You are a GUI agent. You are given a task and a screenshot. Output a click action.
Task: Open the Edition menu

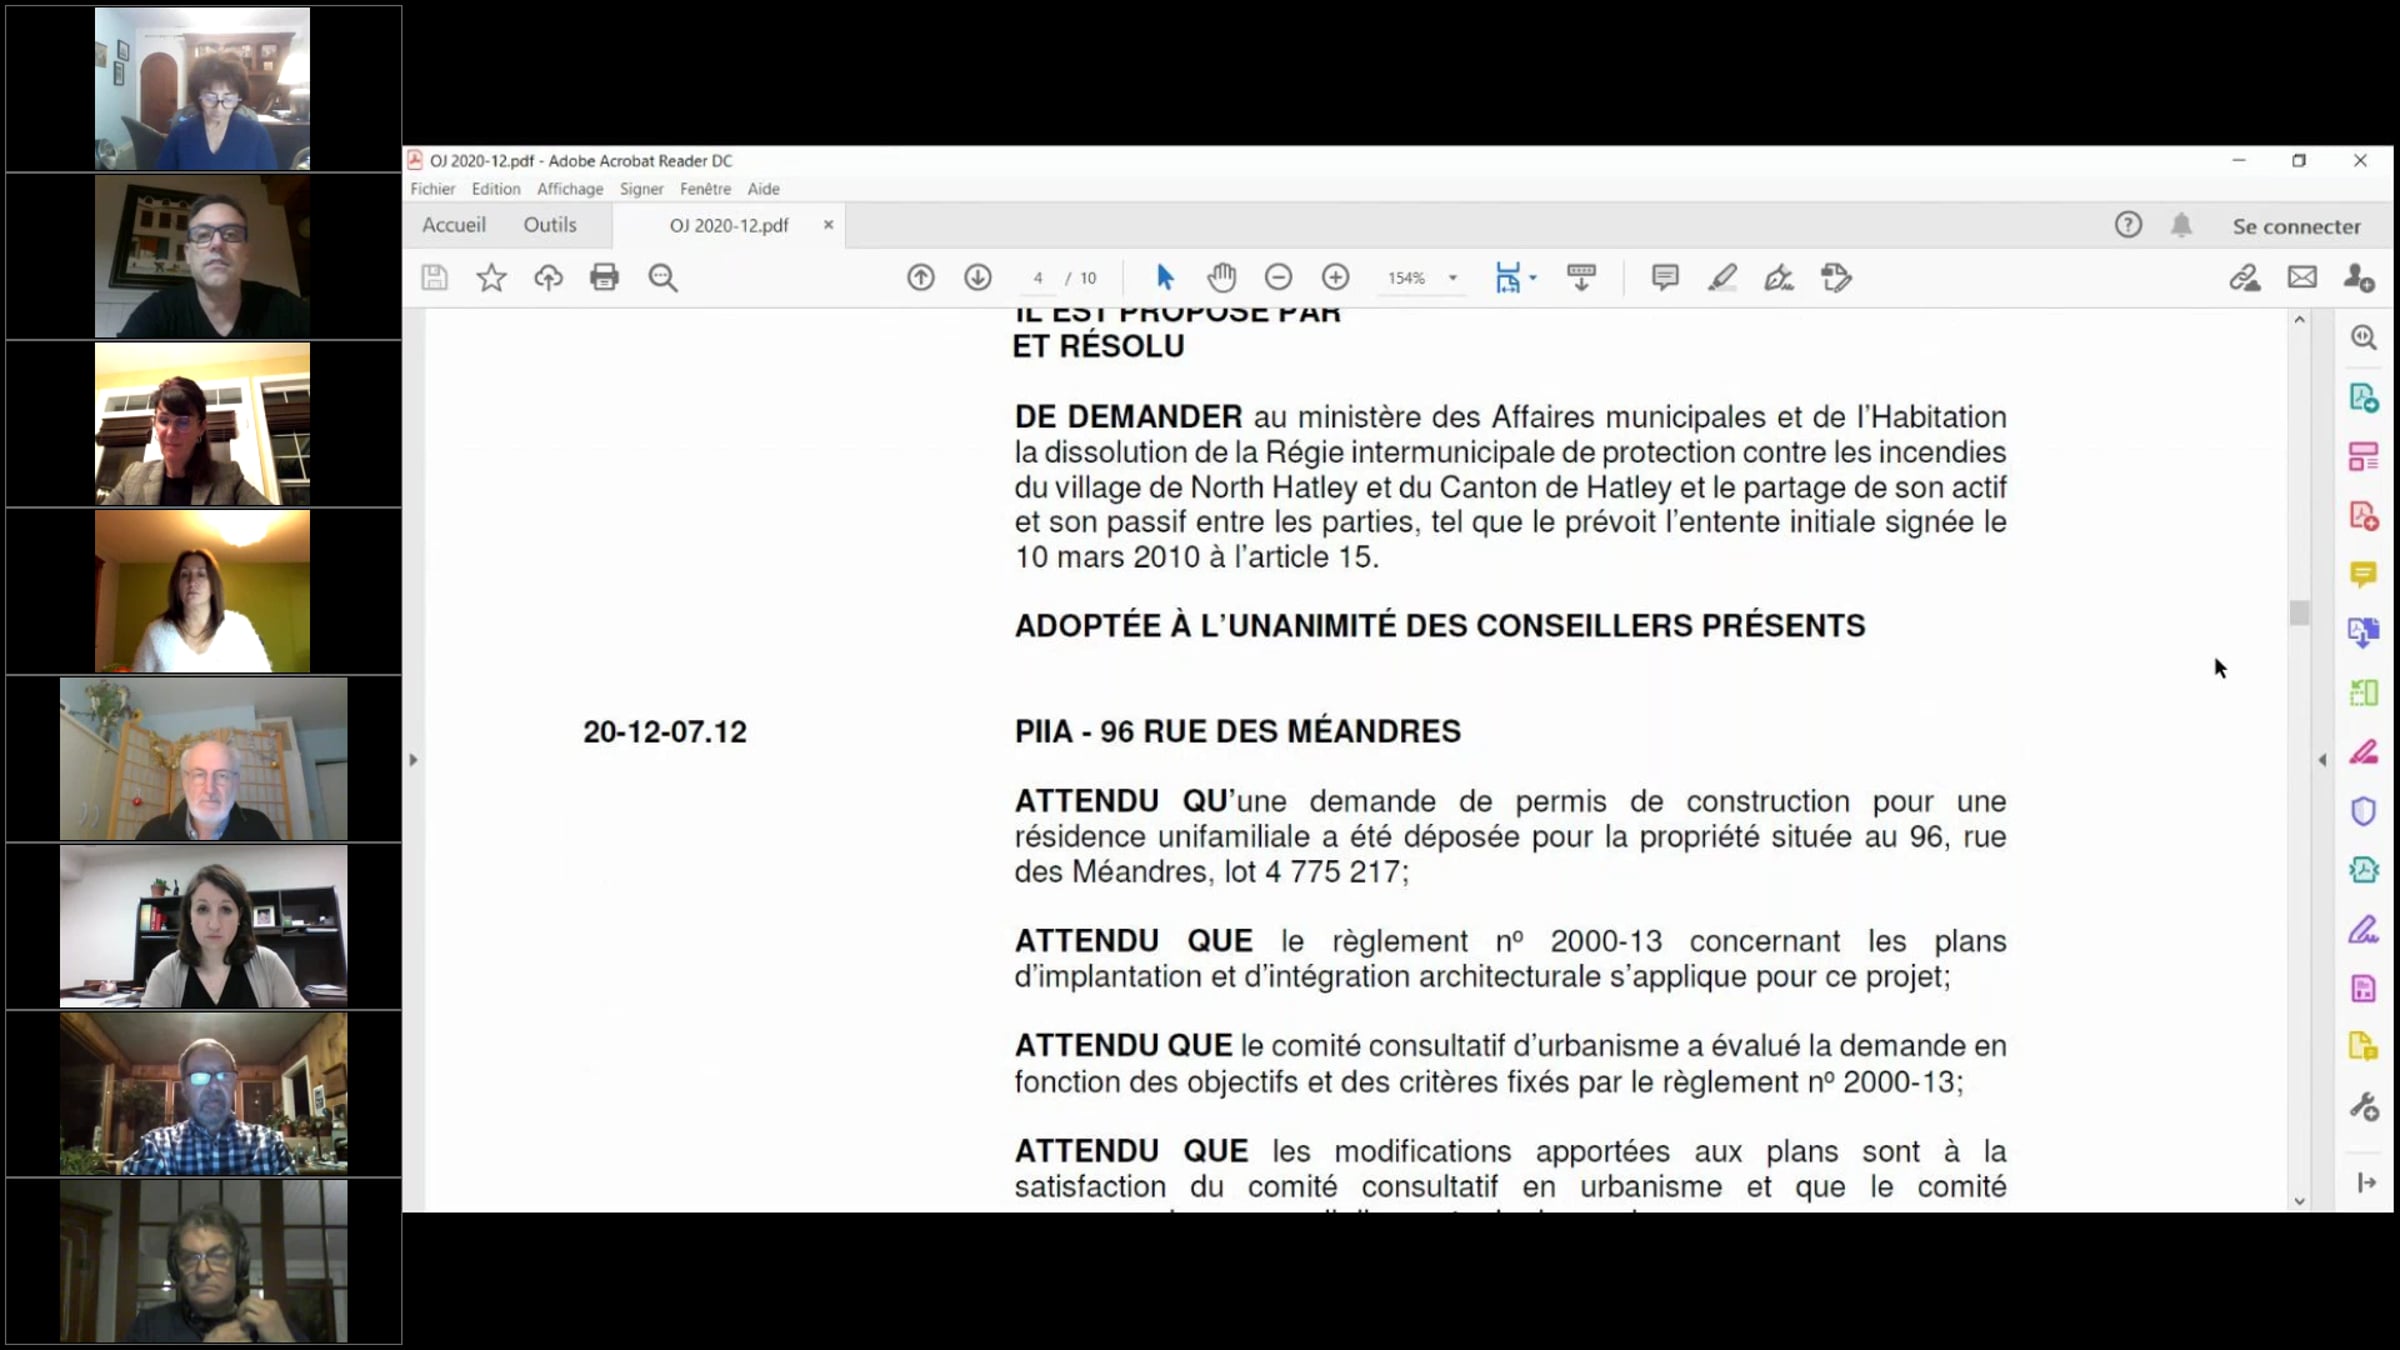coord(496,189)
